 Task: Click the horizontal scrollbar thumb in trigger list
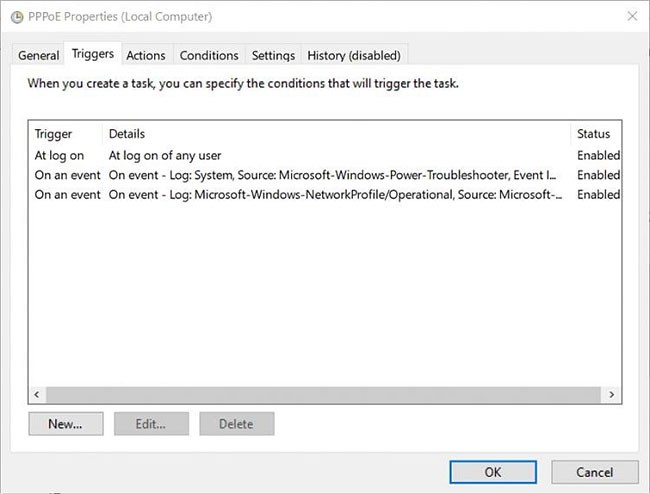coord(300,394)
